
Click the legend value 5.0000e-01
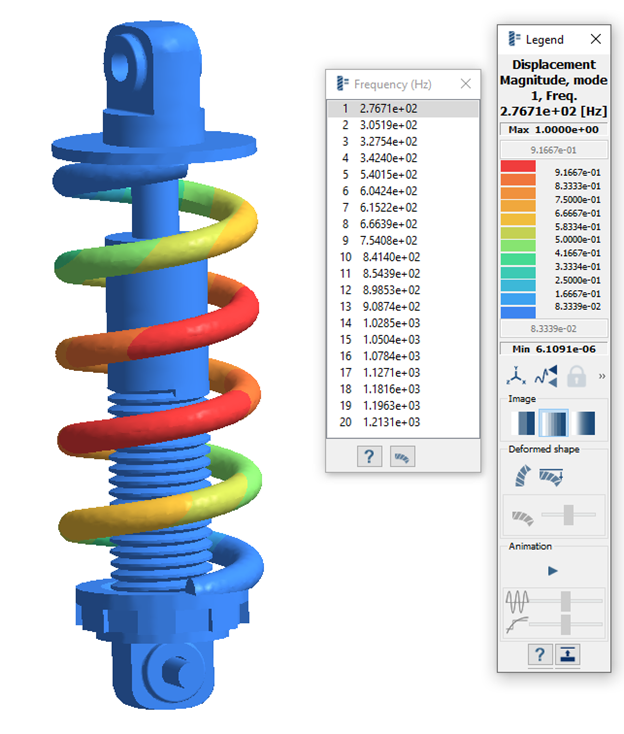(578, 239)
